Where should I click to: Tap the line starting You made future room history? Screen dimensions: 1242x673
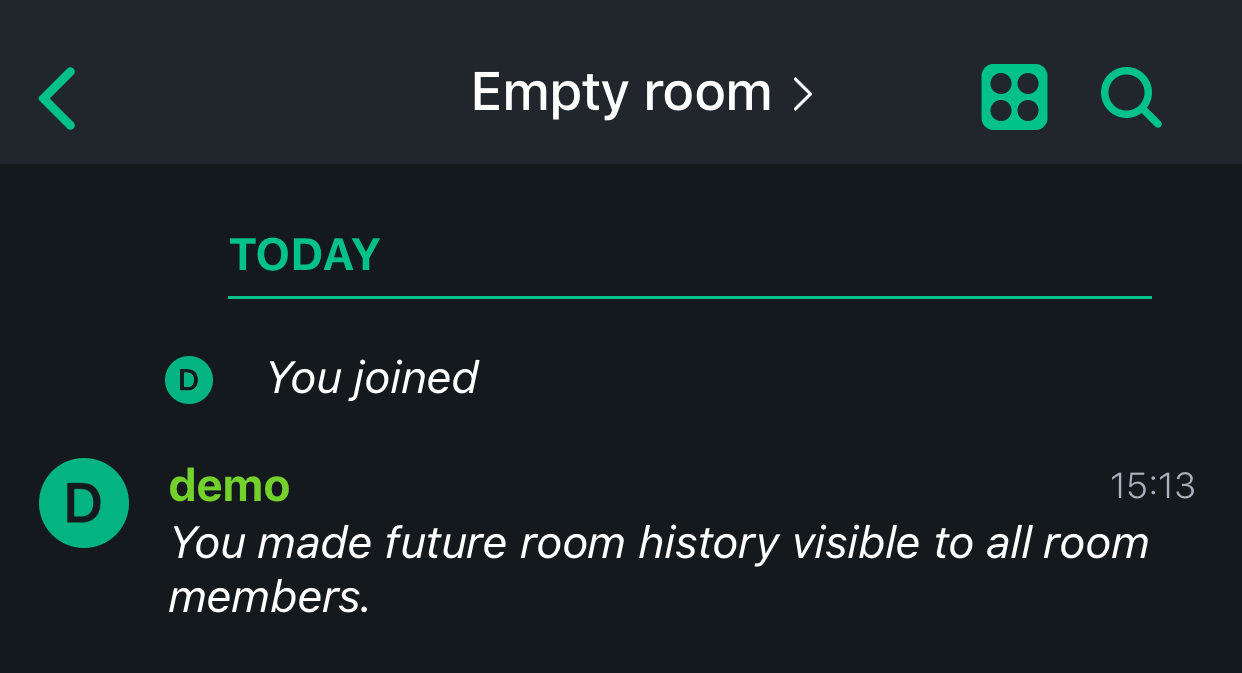pyautogui.click(x=659, y=543)
